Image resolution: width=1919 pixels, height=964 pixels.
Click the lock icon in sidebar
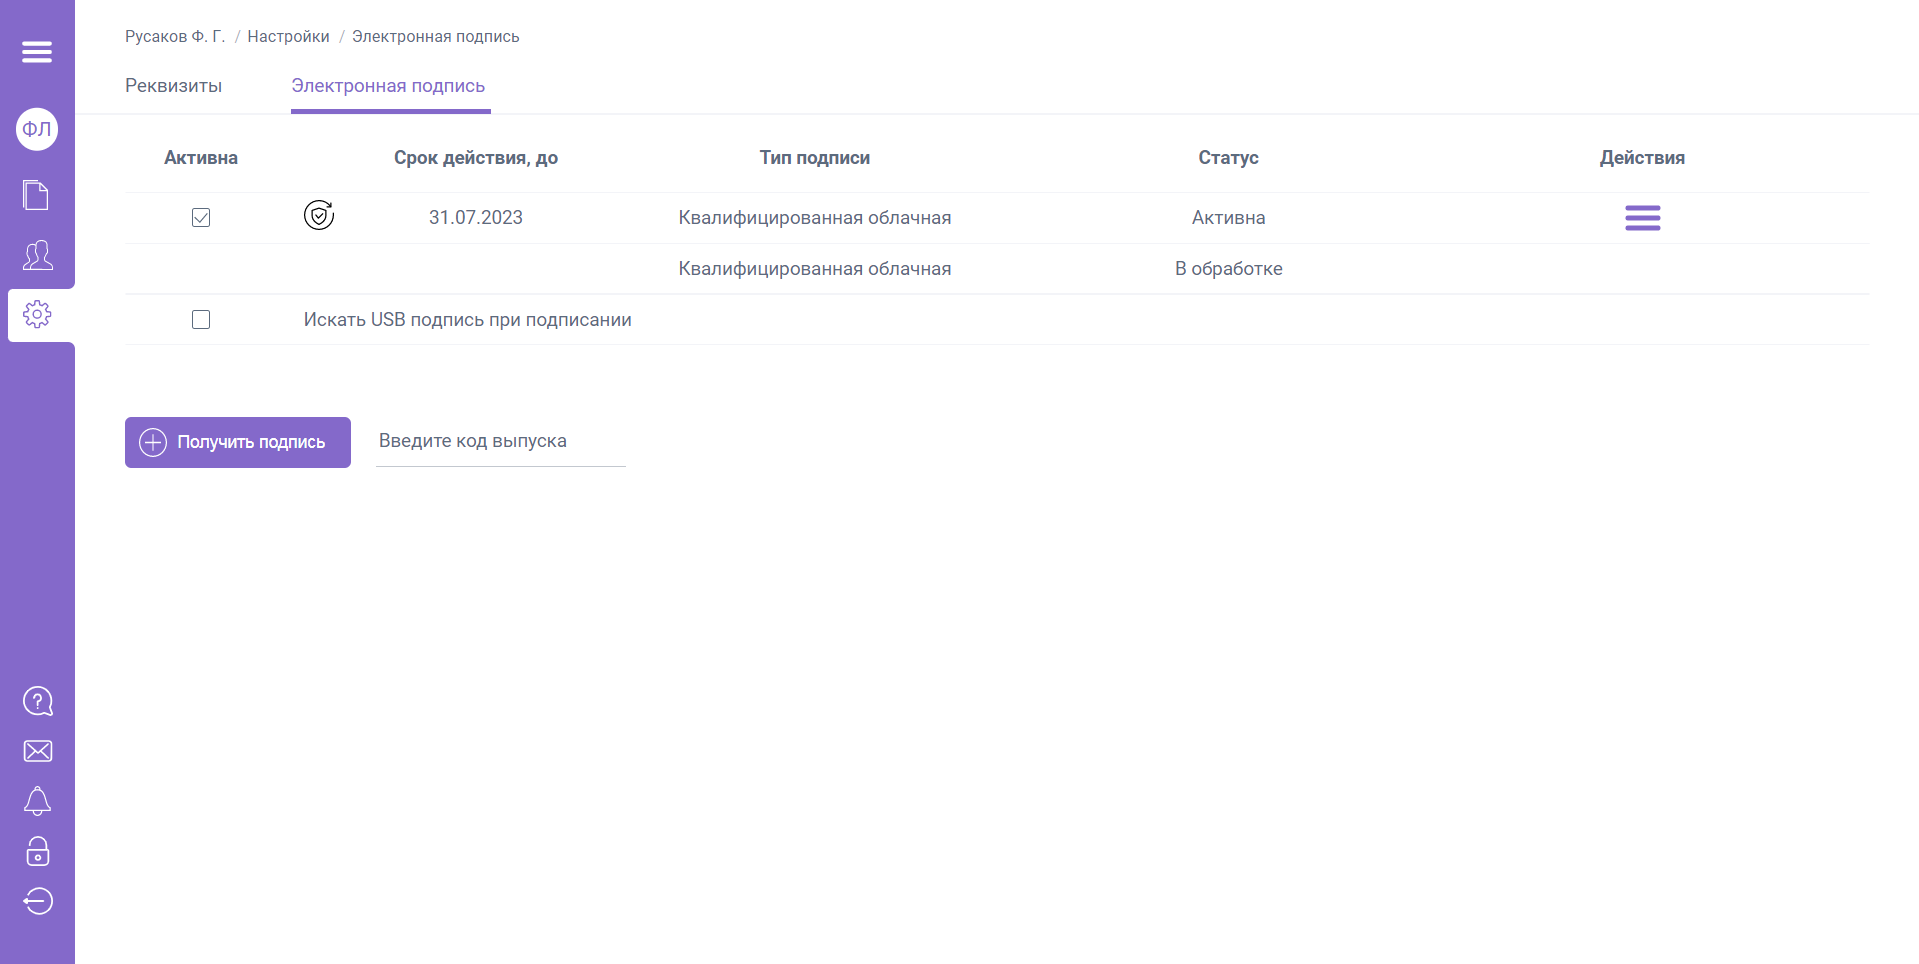click(37, 851)
